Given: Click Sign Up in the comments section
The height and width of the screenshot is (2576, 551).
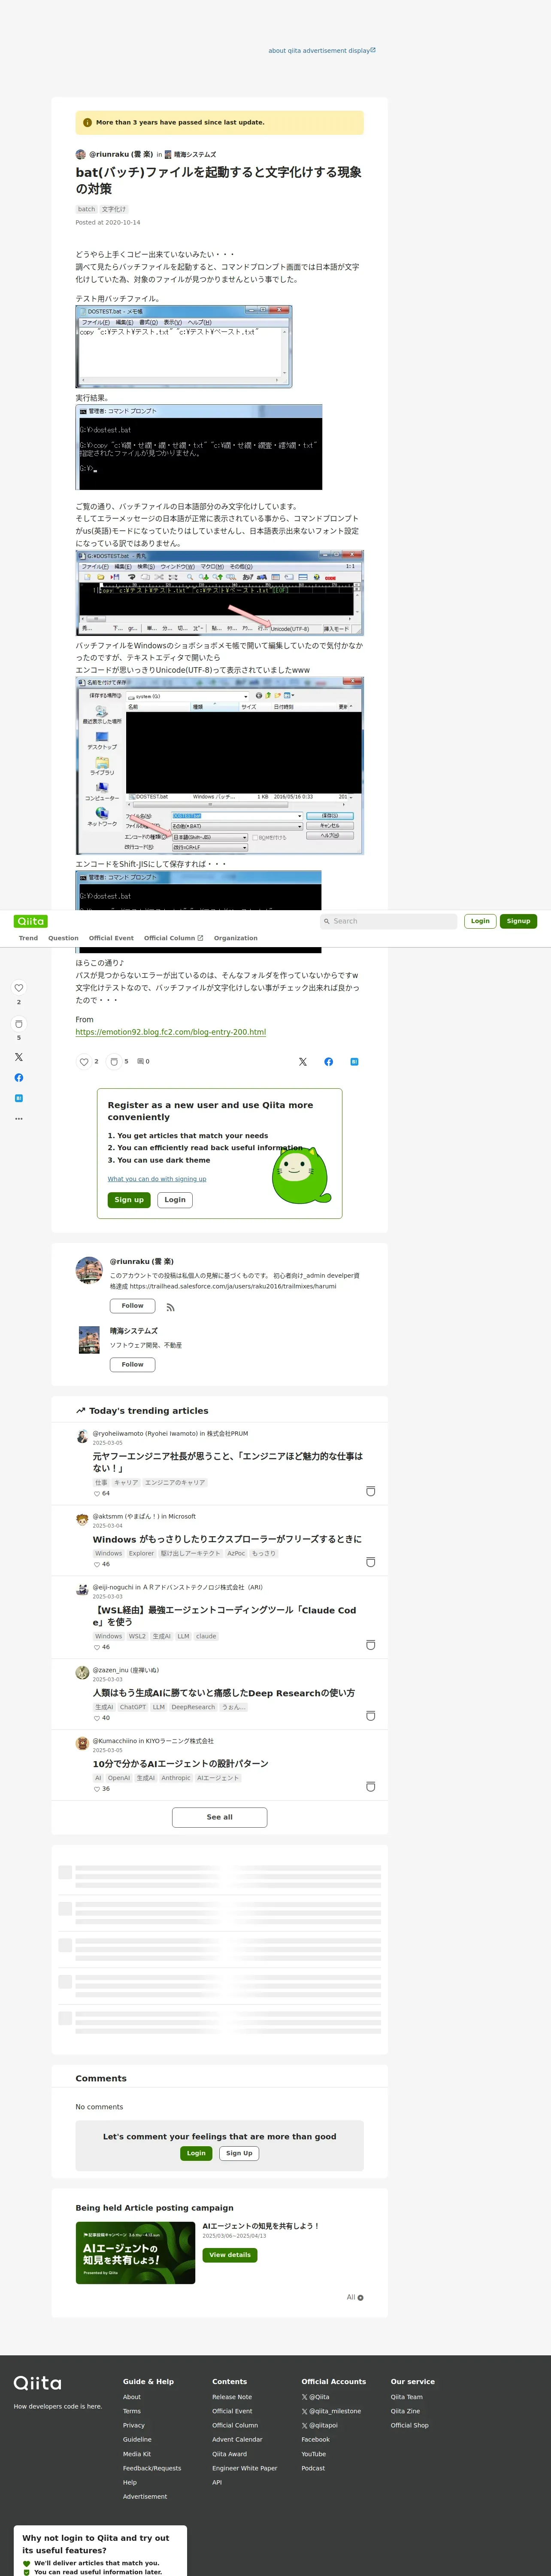Looking at the screenshot, I should (239, 2153).
